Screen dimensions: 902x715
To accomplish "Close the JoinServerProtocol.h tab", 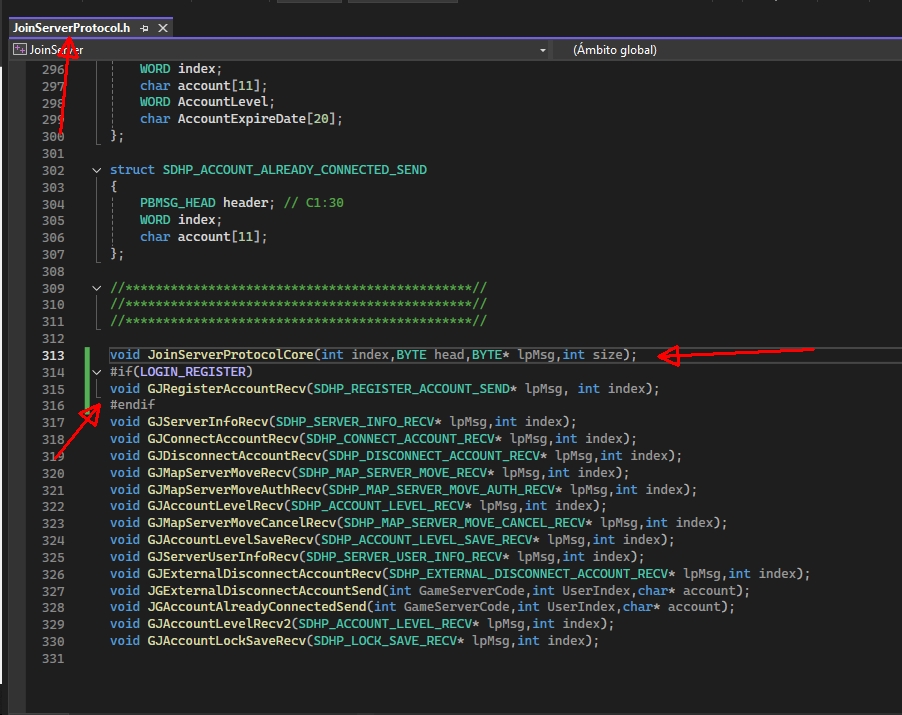I will 163,28.
